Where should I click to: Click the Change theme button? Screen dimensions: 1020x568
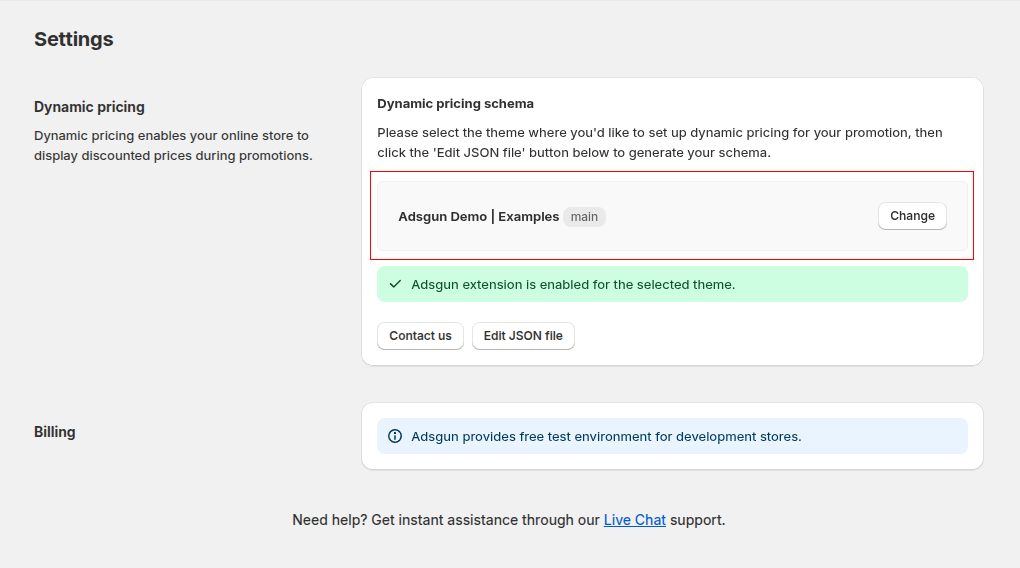coord(912,216)
